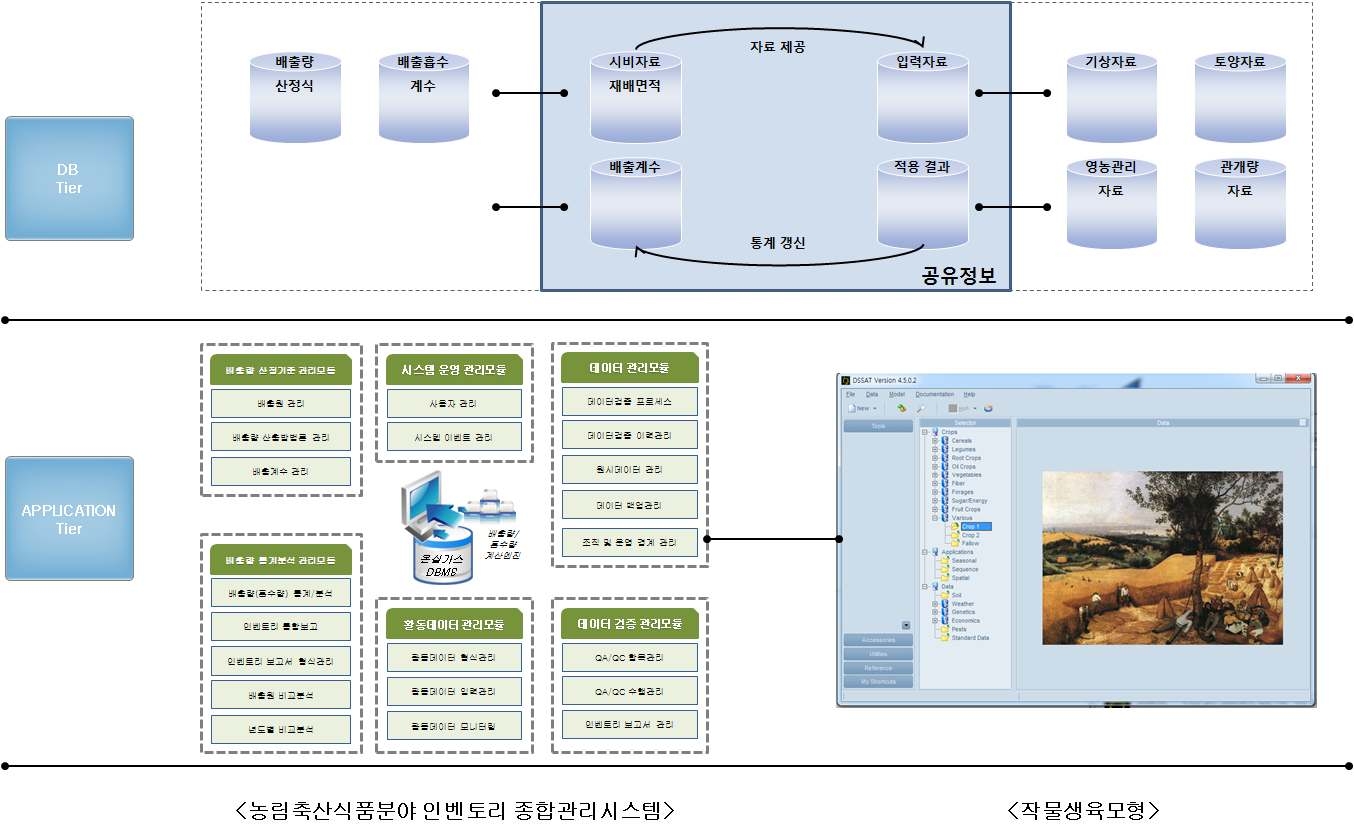Image resolution: width=1354 pixels, height=827 pixels.
Task: Select the highlighted Crop 1 item
Action: [x=976, y=526]
